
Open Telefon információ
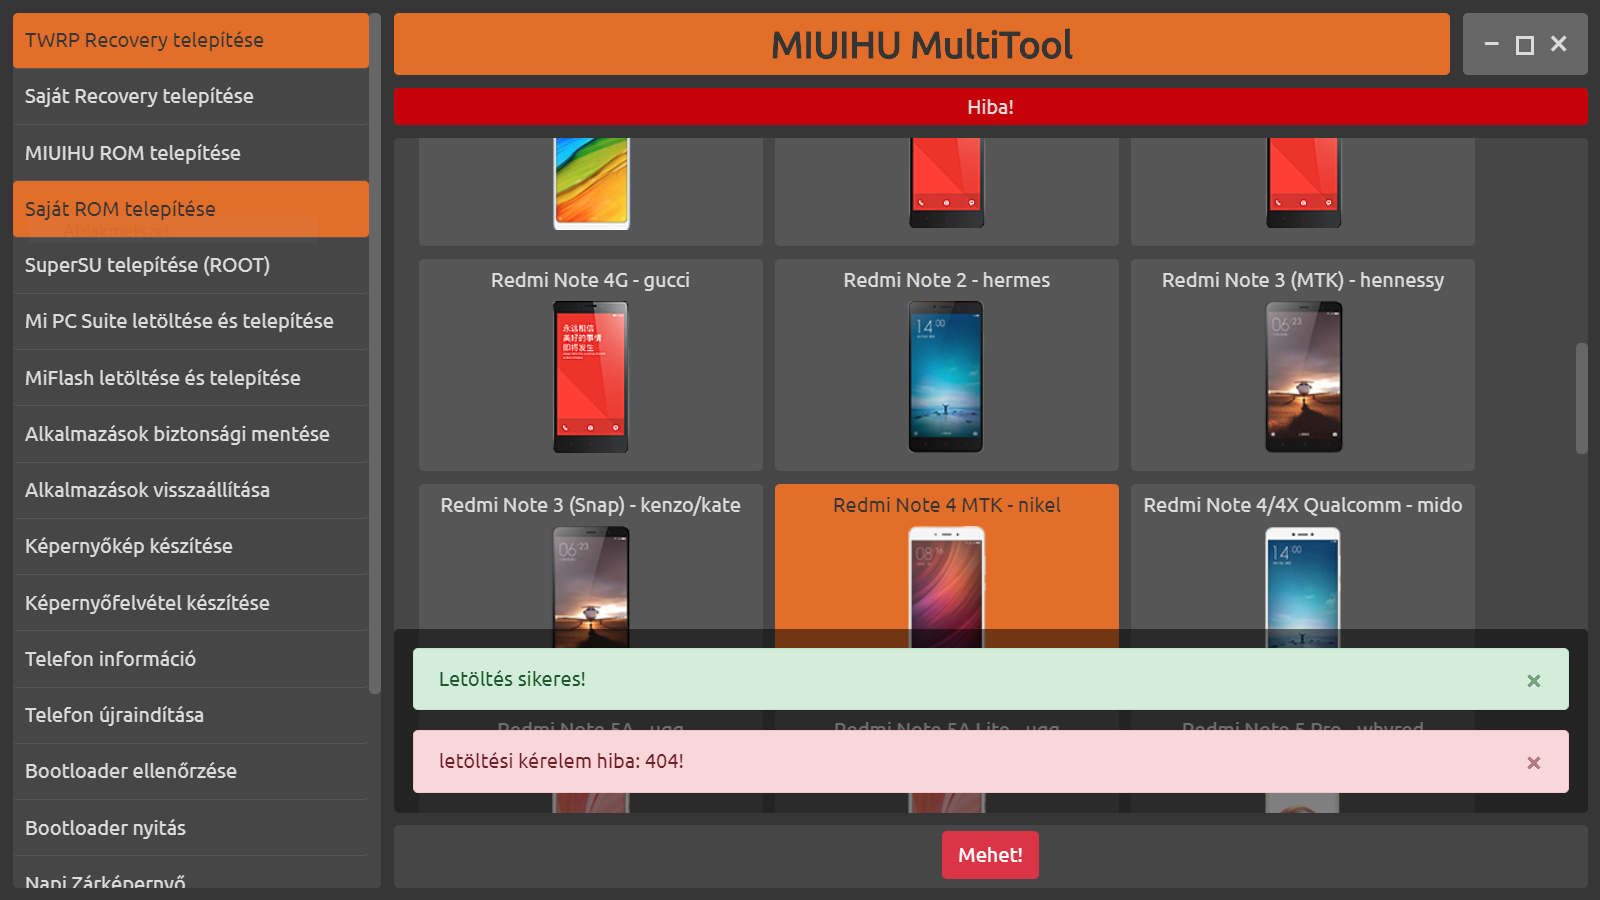tap(191, 659)
